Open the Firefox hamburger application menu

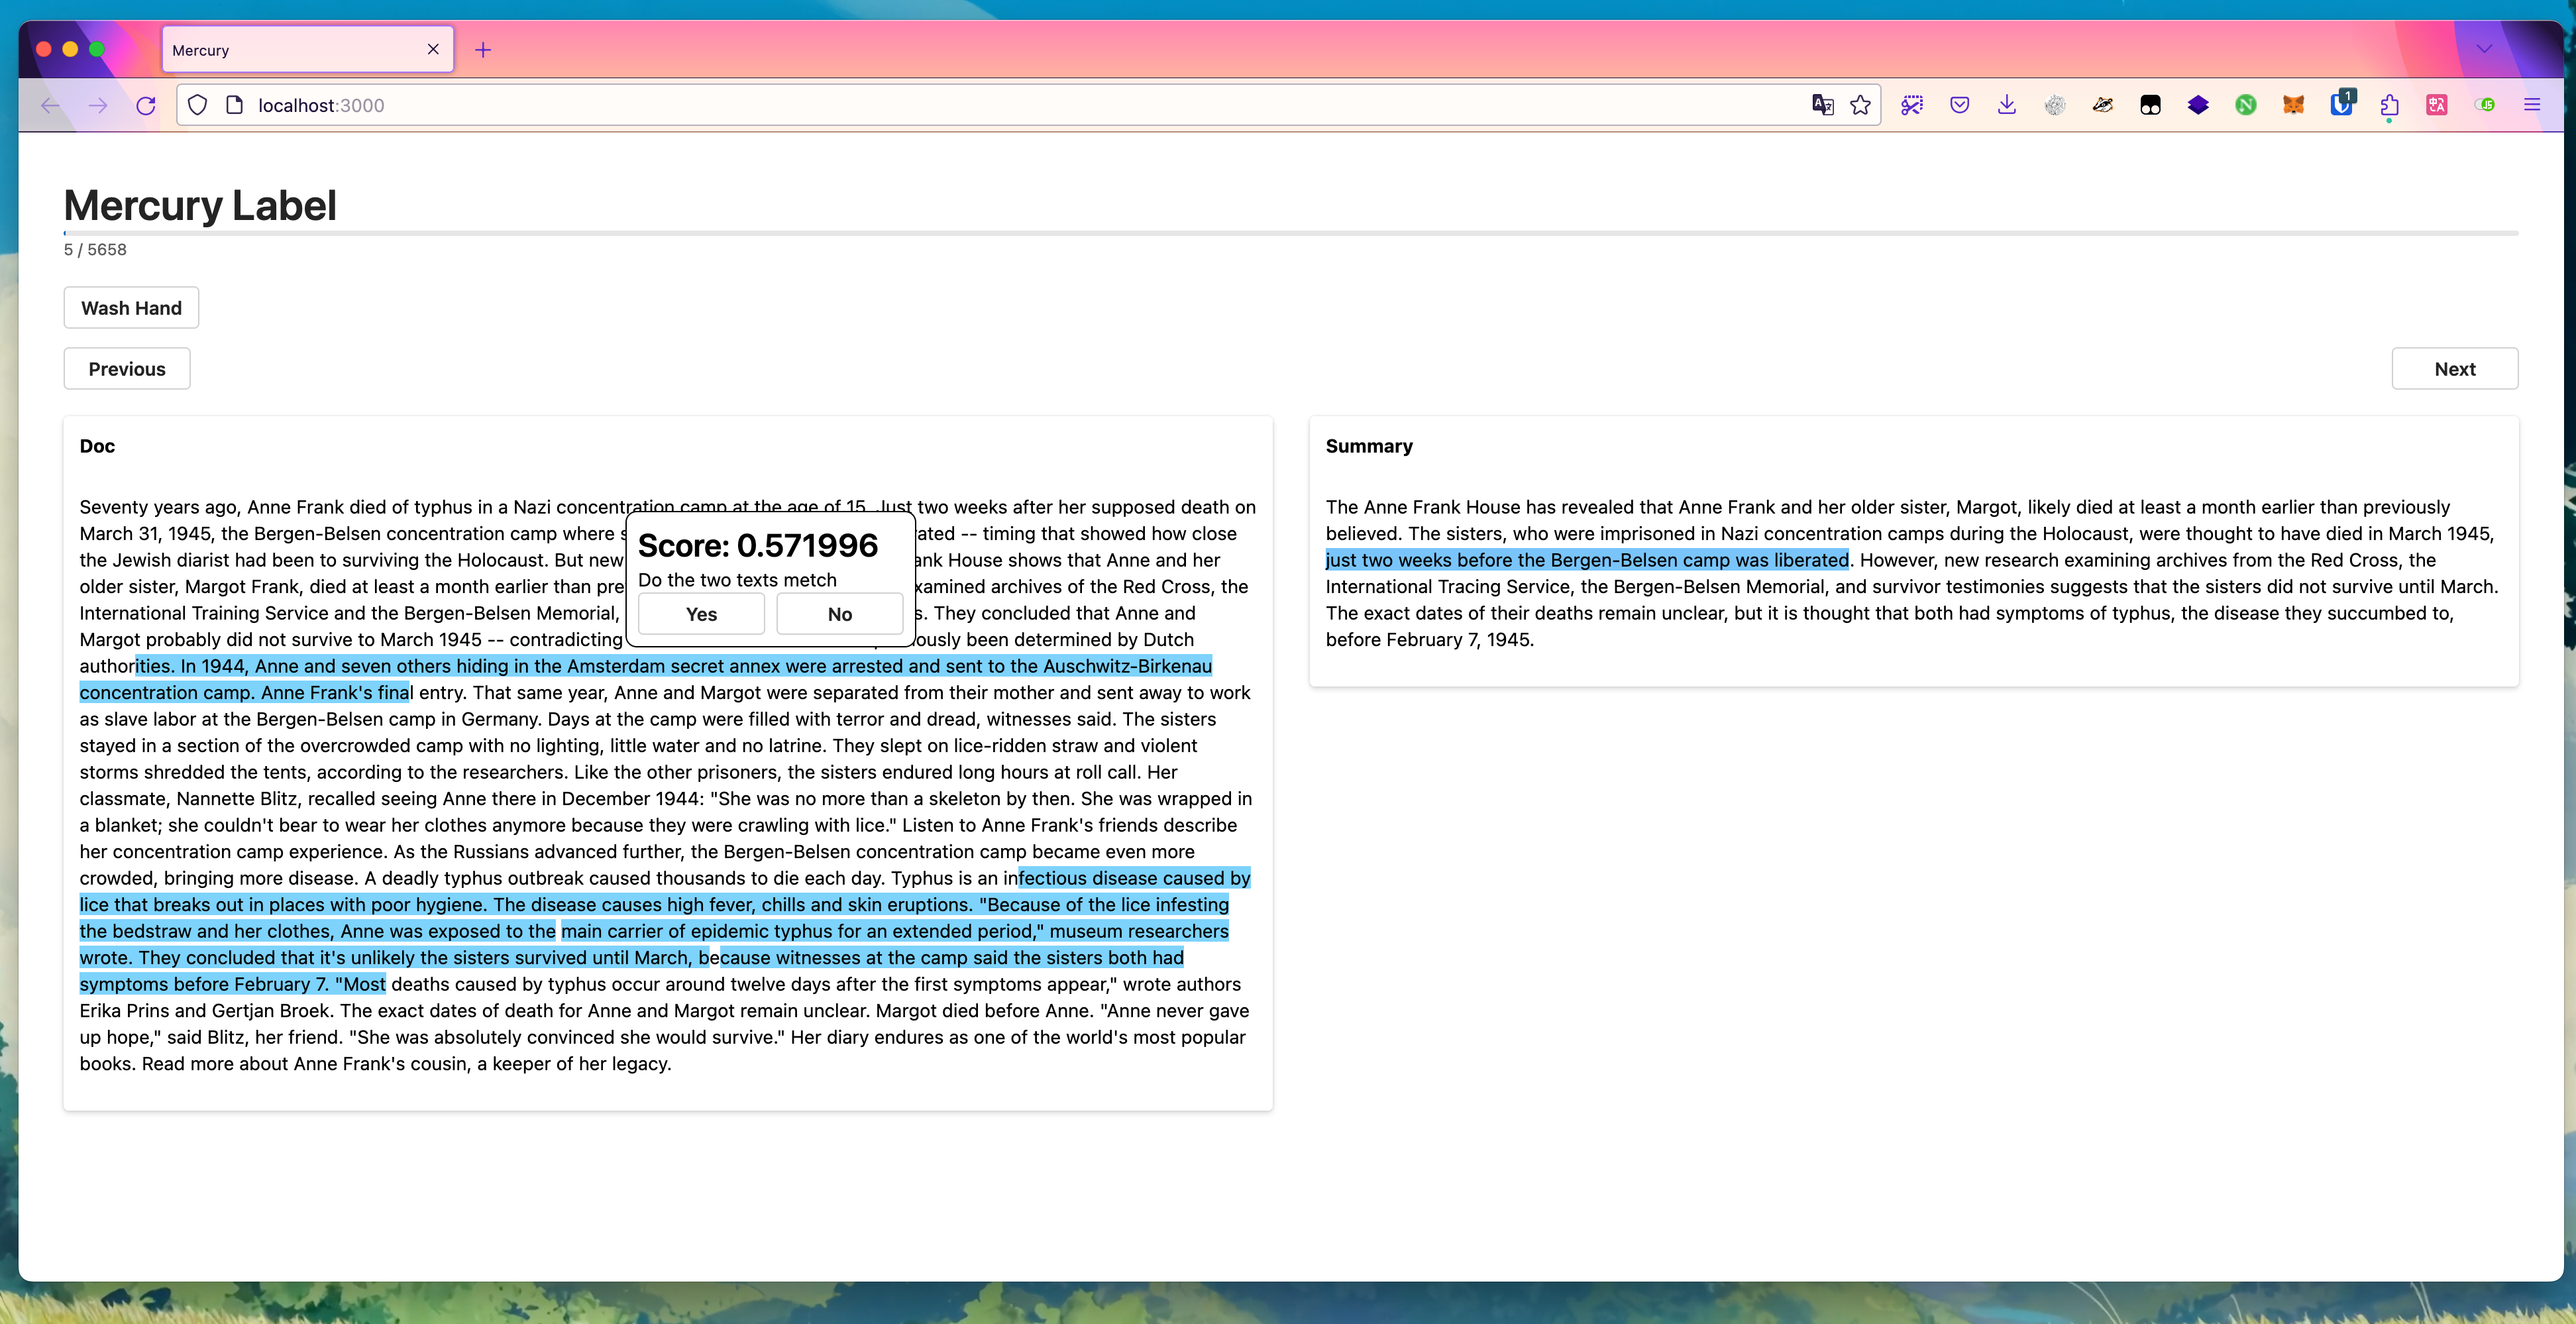tap(2532, 105)
